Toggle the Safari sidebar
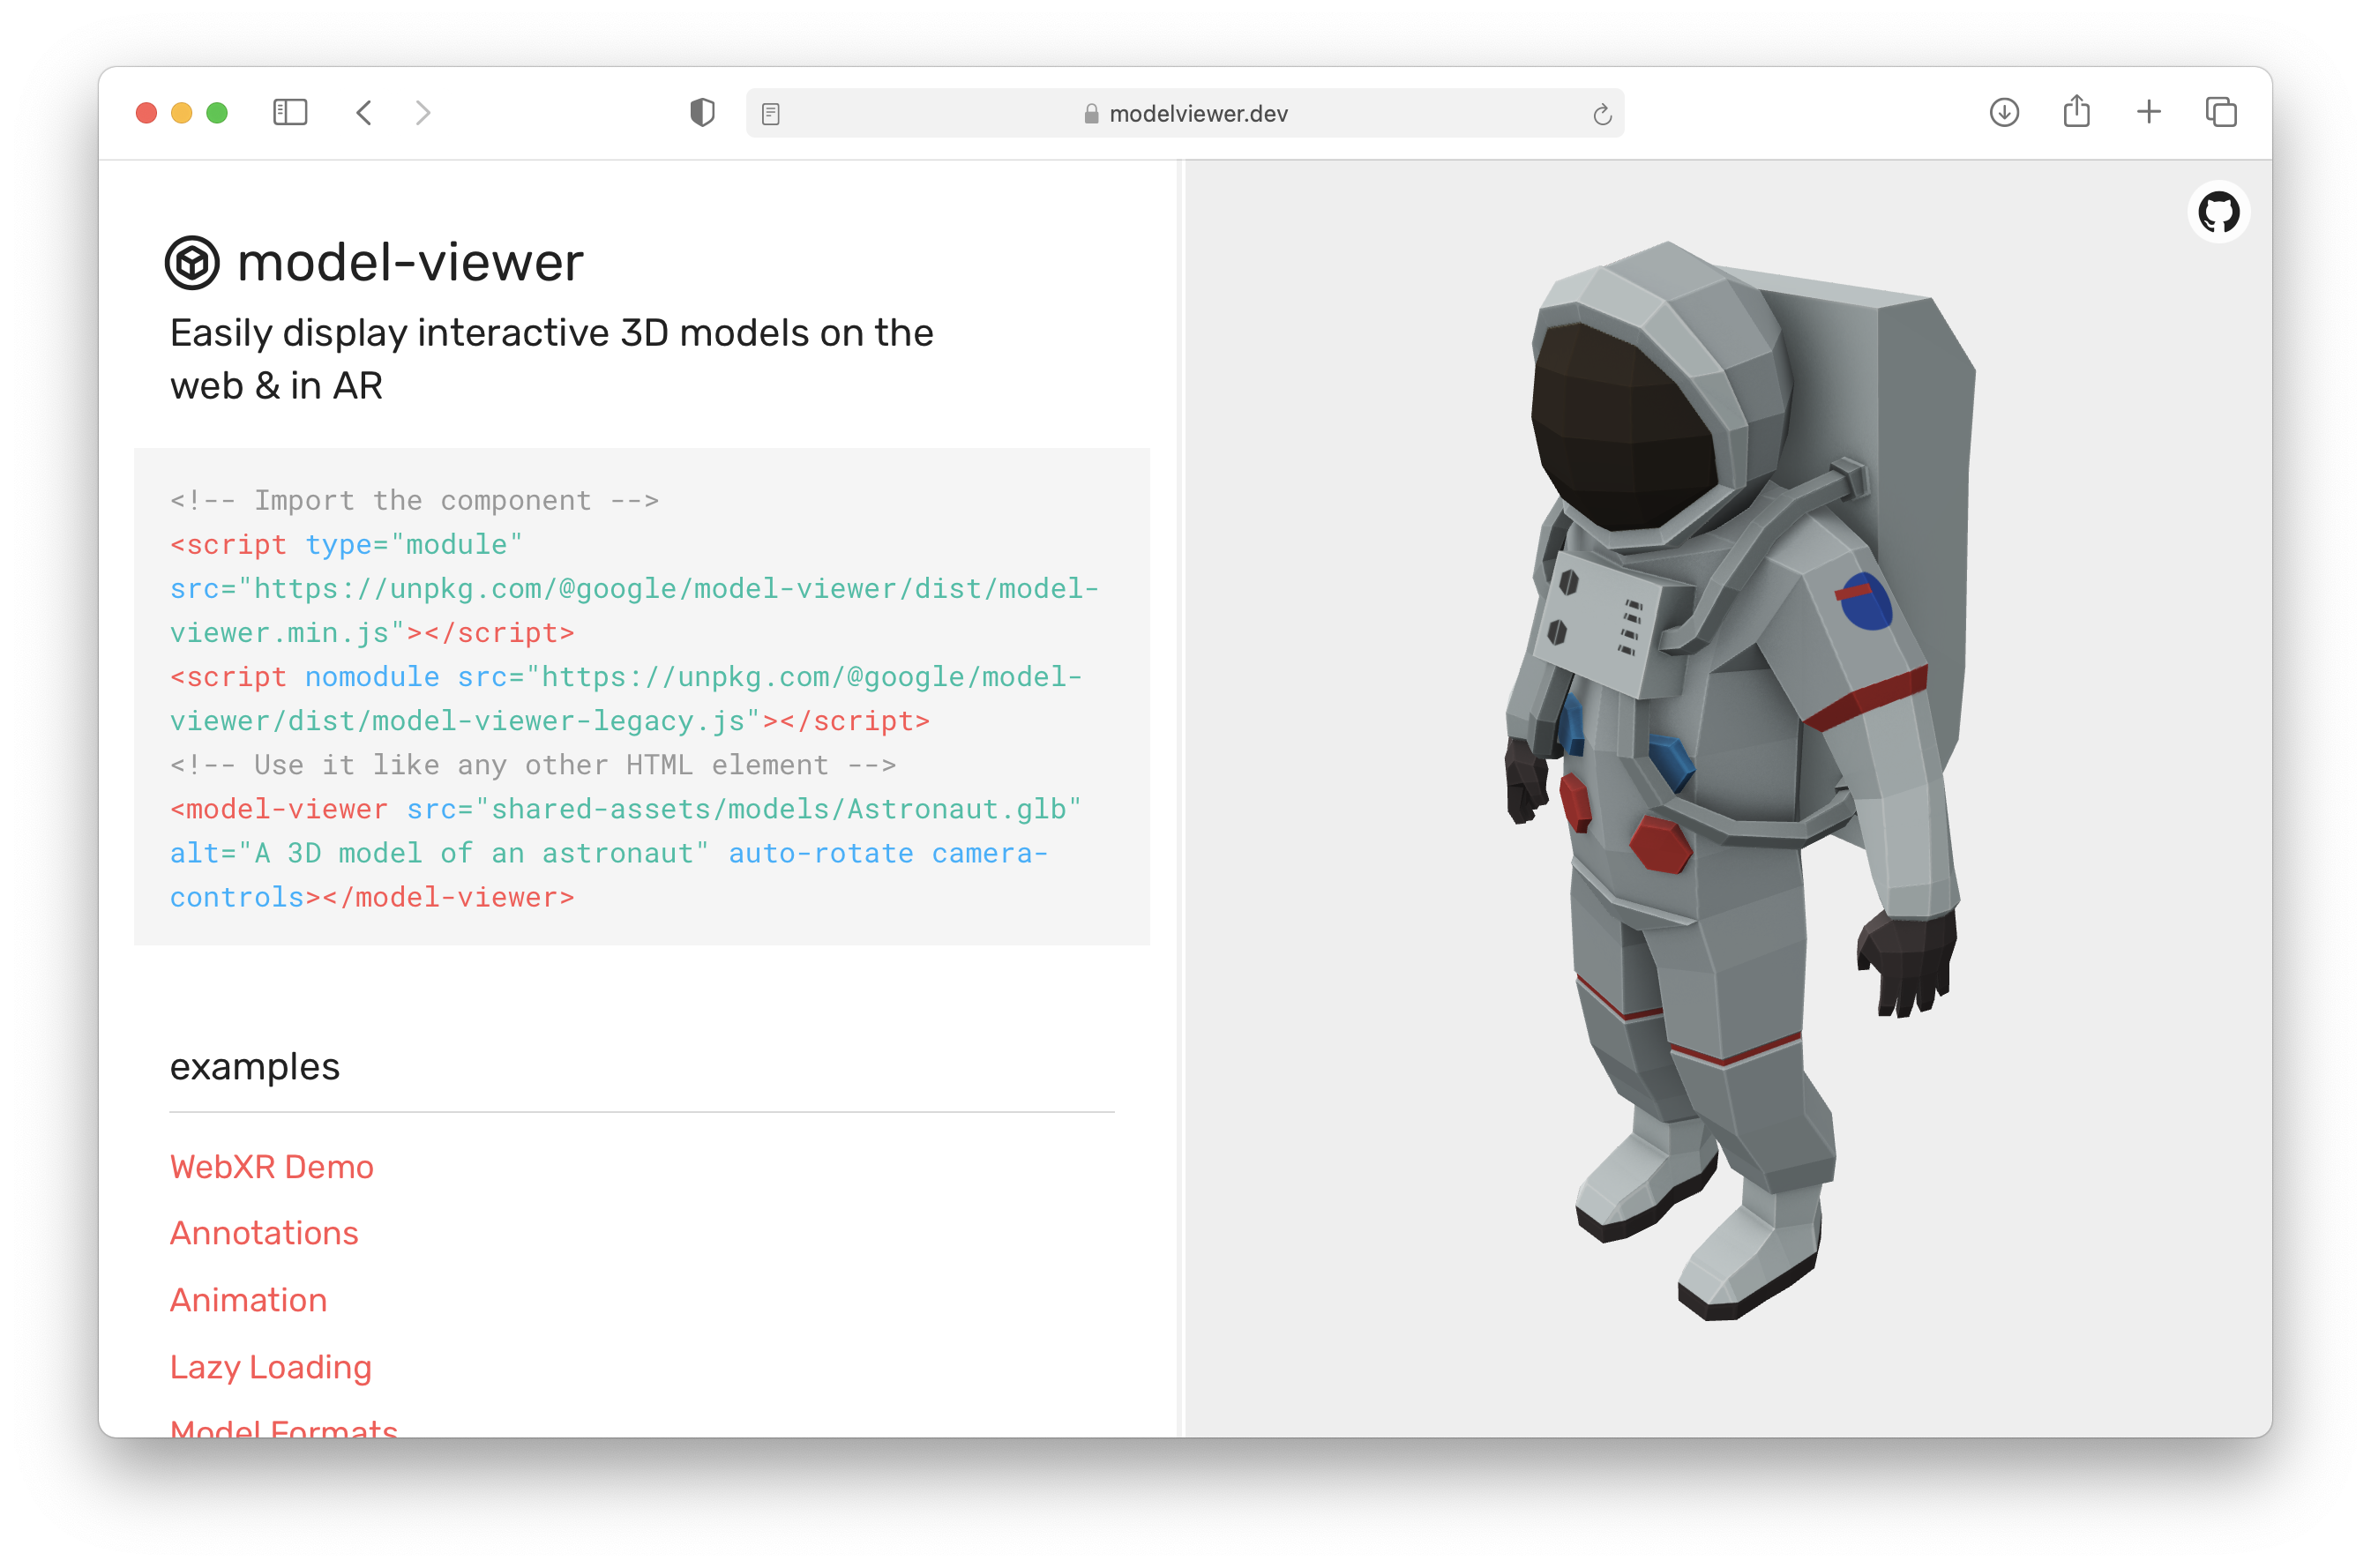 [x=290, y=112]
